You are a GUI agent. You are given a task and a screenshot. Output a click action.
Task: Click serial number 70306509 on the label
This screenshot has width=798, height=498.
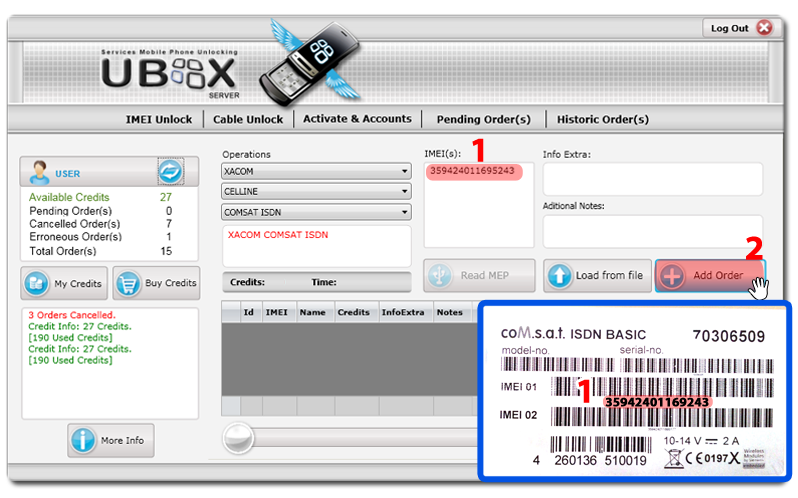728,336
